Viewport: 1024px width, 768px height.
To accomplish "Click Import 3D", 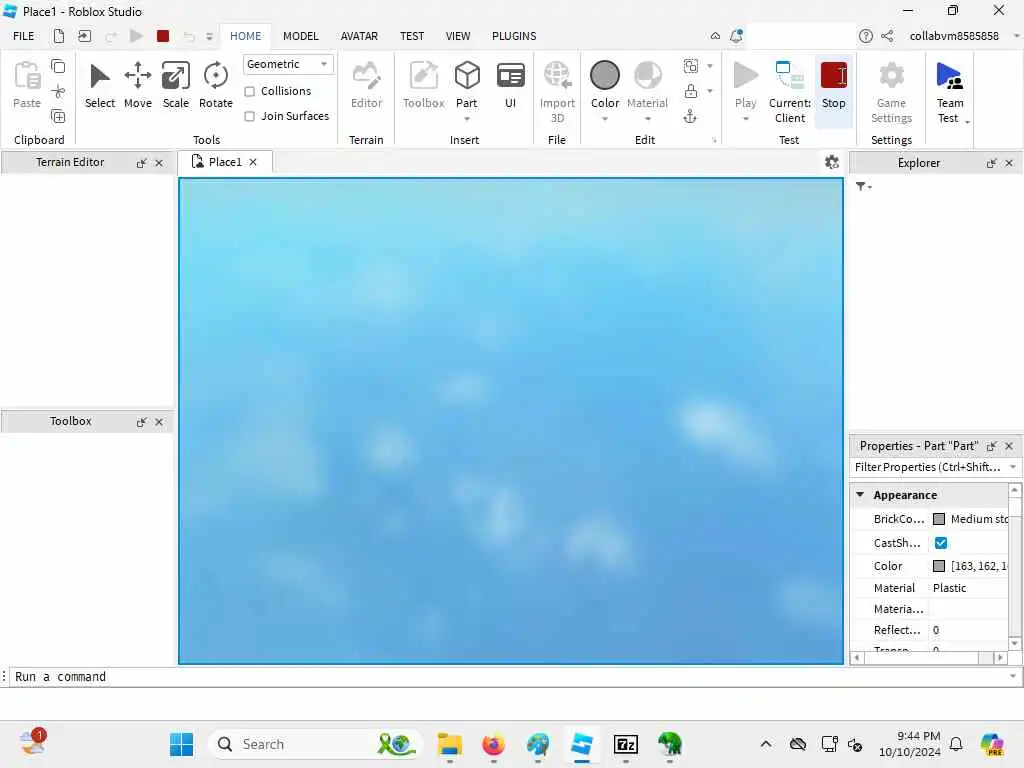I will coord(557,91).
